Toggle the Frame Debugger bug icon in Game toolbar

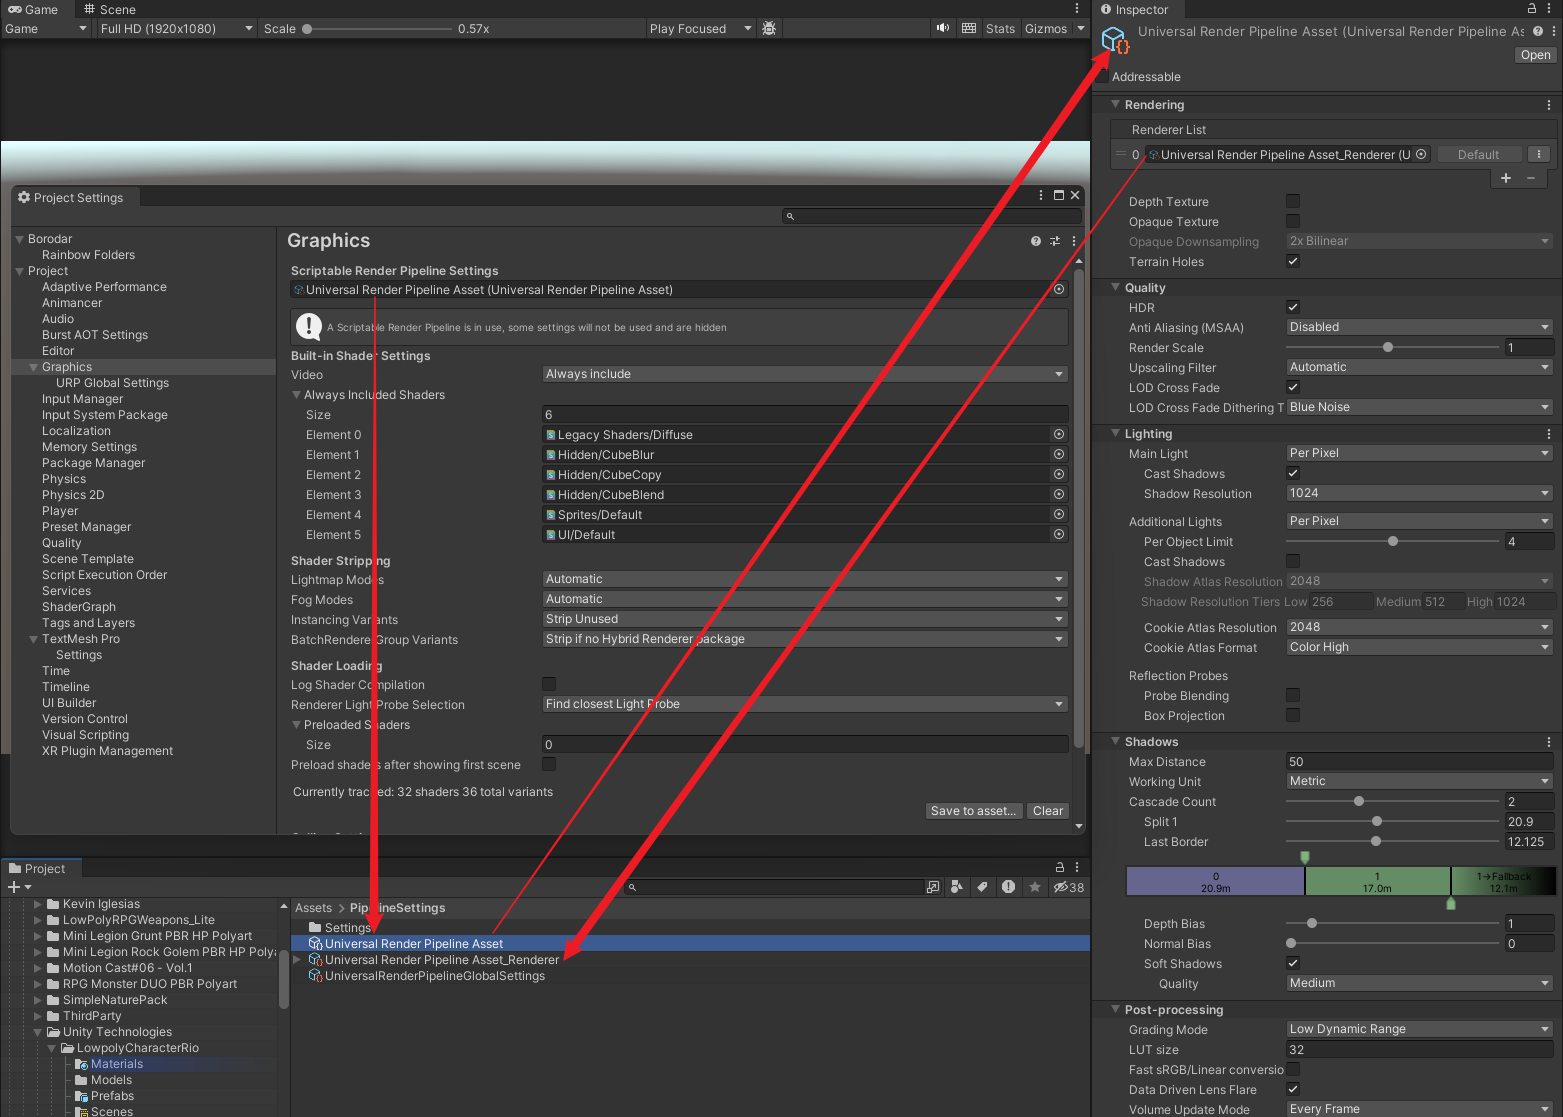769,29
